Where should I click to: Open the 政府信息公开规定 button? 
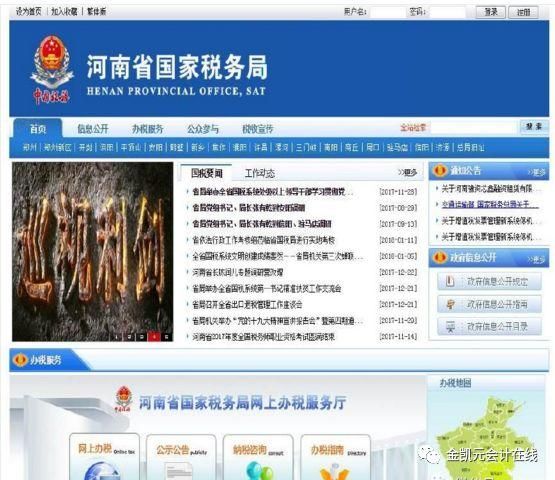[x=489, y=281]
